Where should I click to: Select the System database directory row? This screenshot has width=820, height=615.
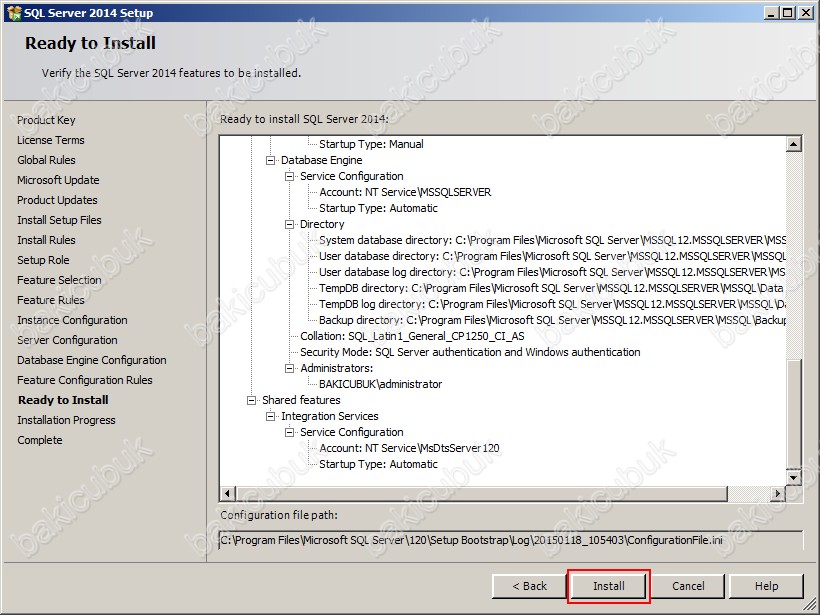(x=552, y=241)
